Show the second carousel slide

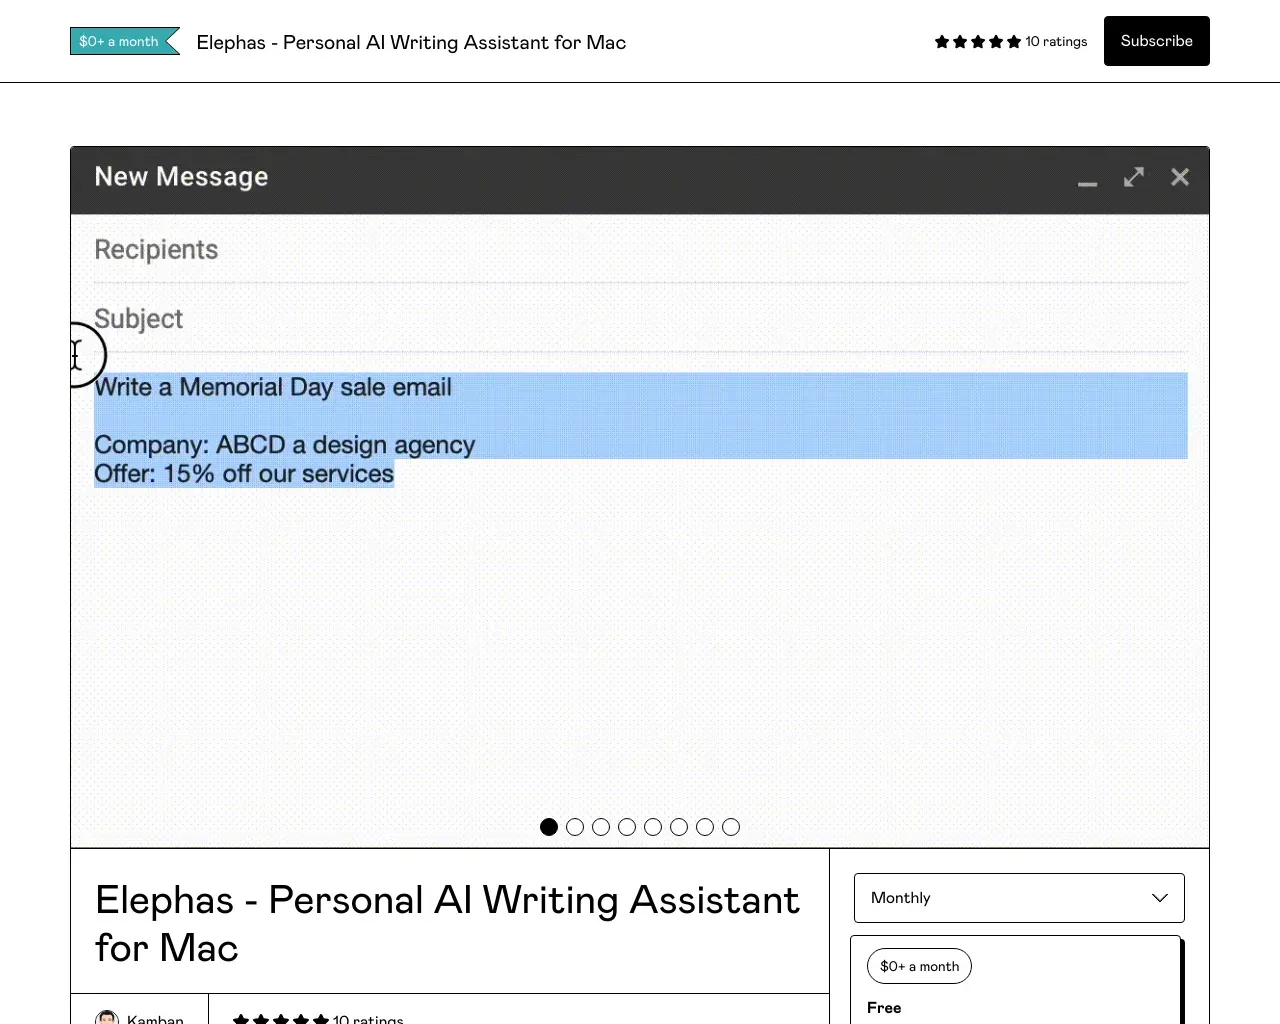tap(575, 827)
